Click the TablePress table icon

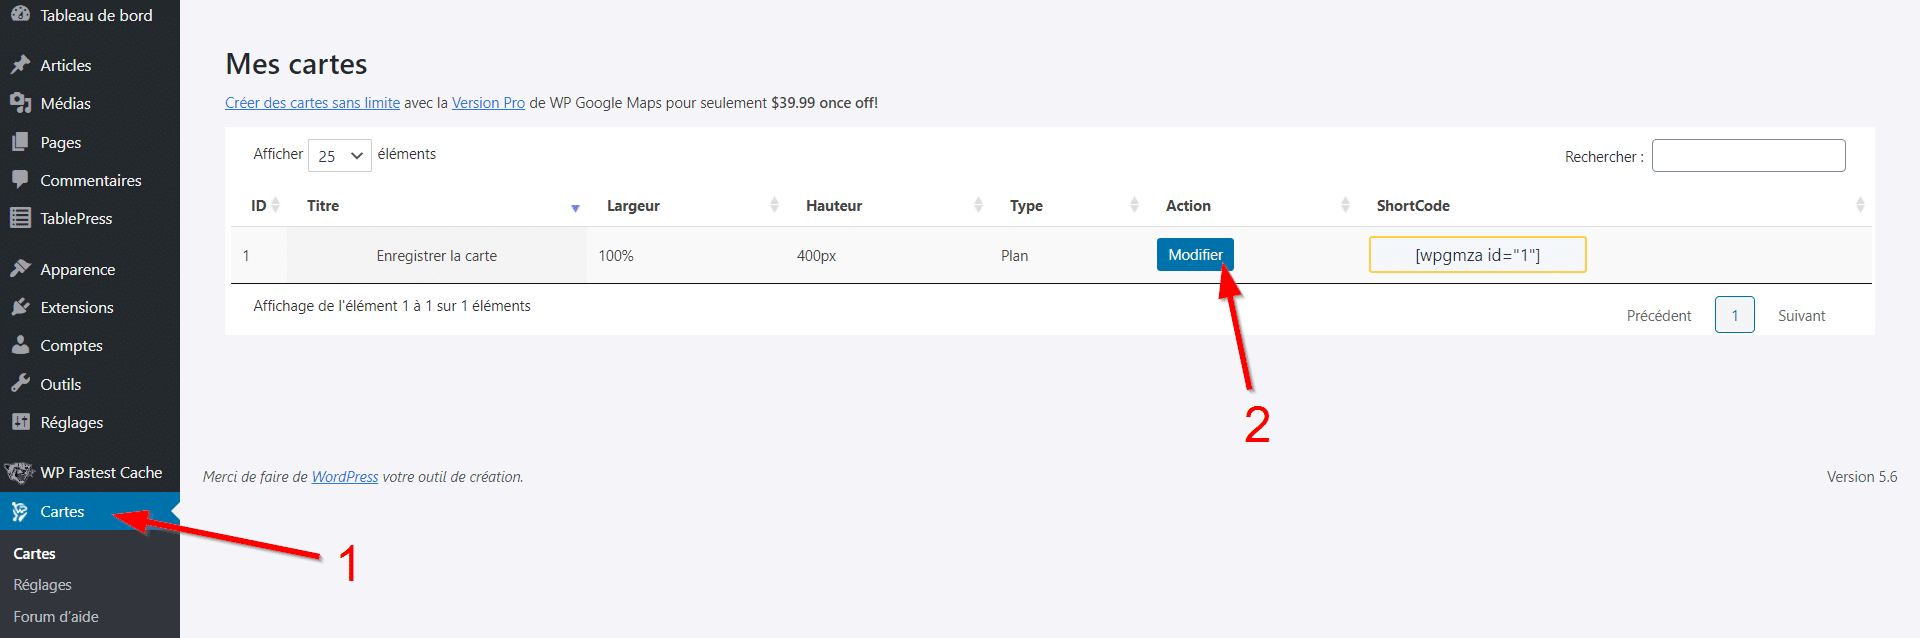click(20, 218)
